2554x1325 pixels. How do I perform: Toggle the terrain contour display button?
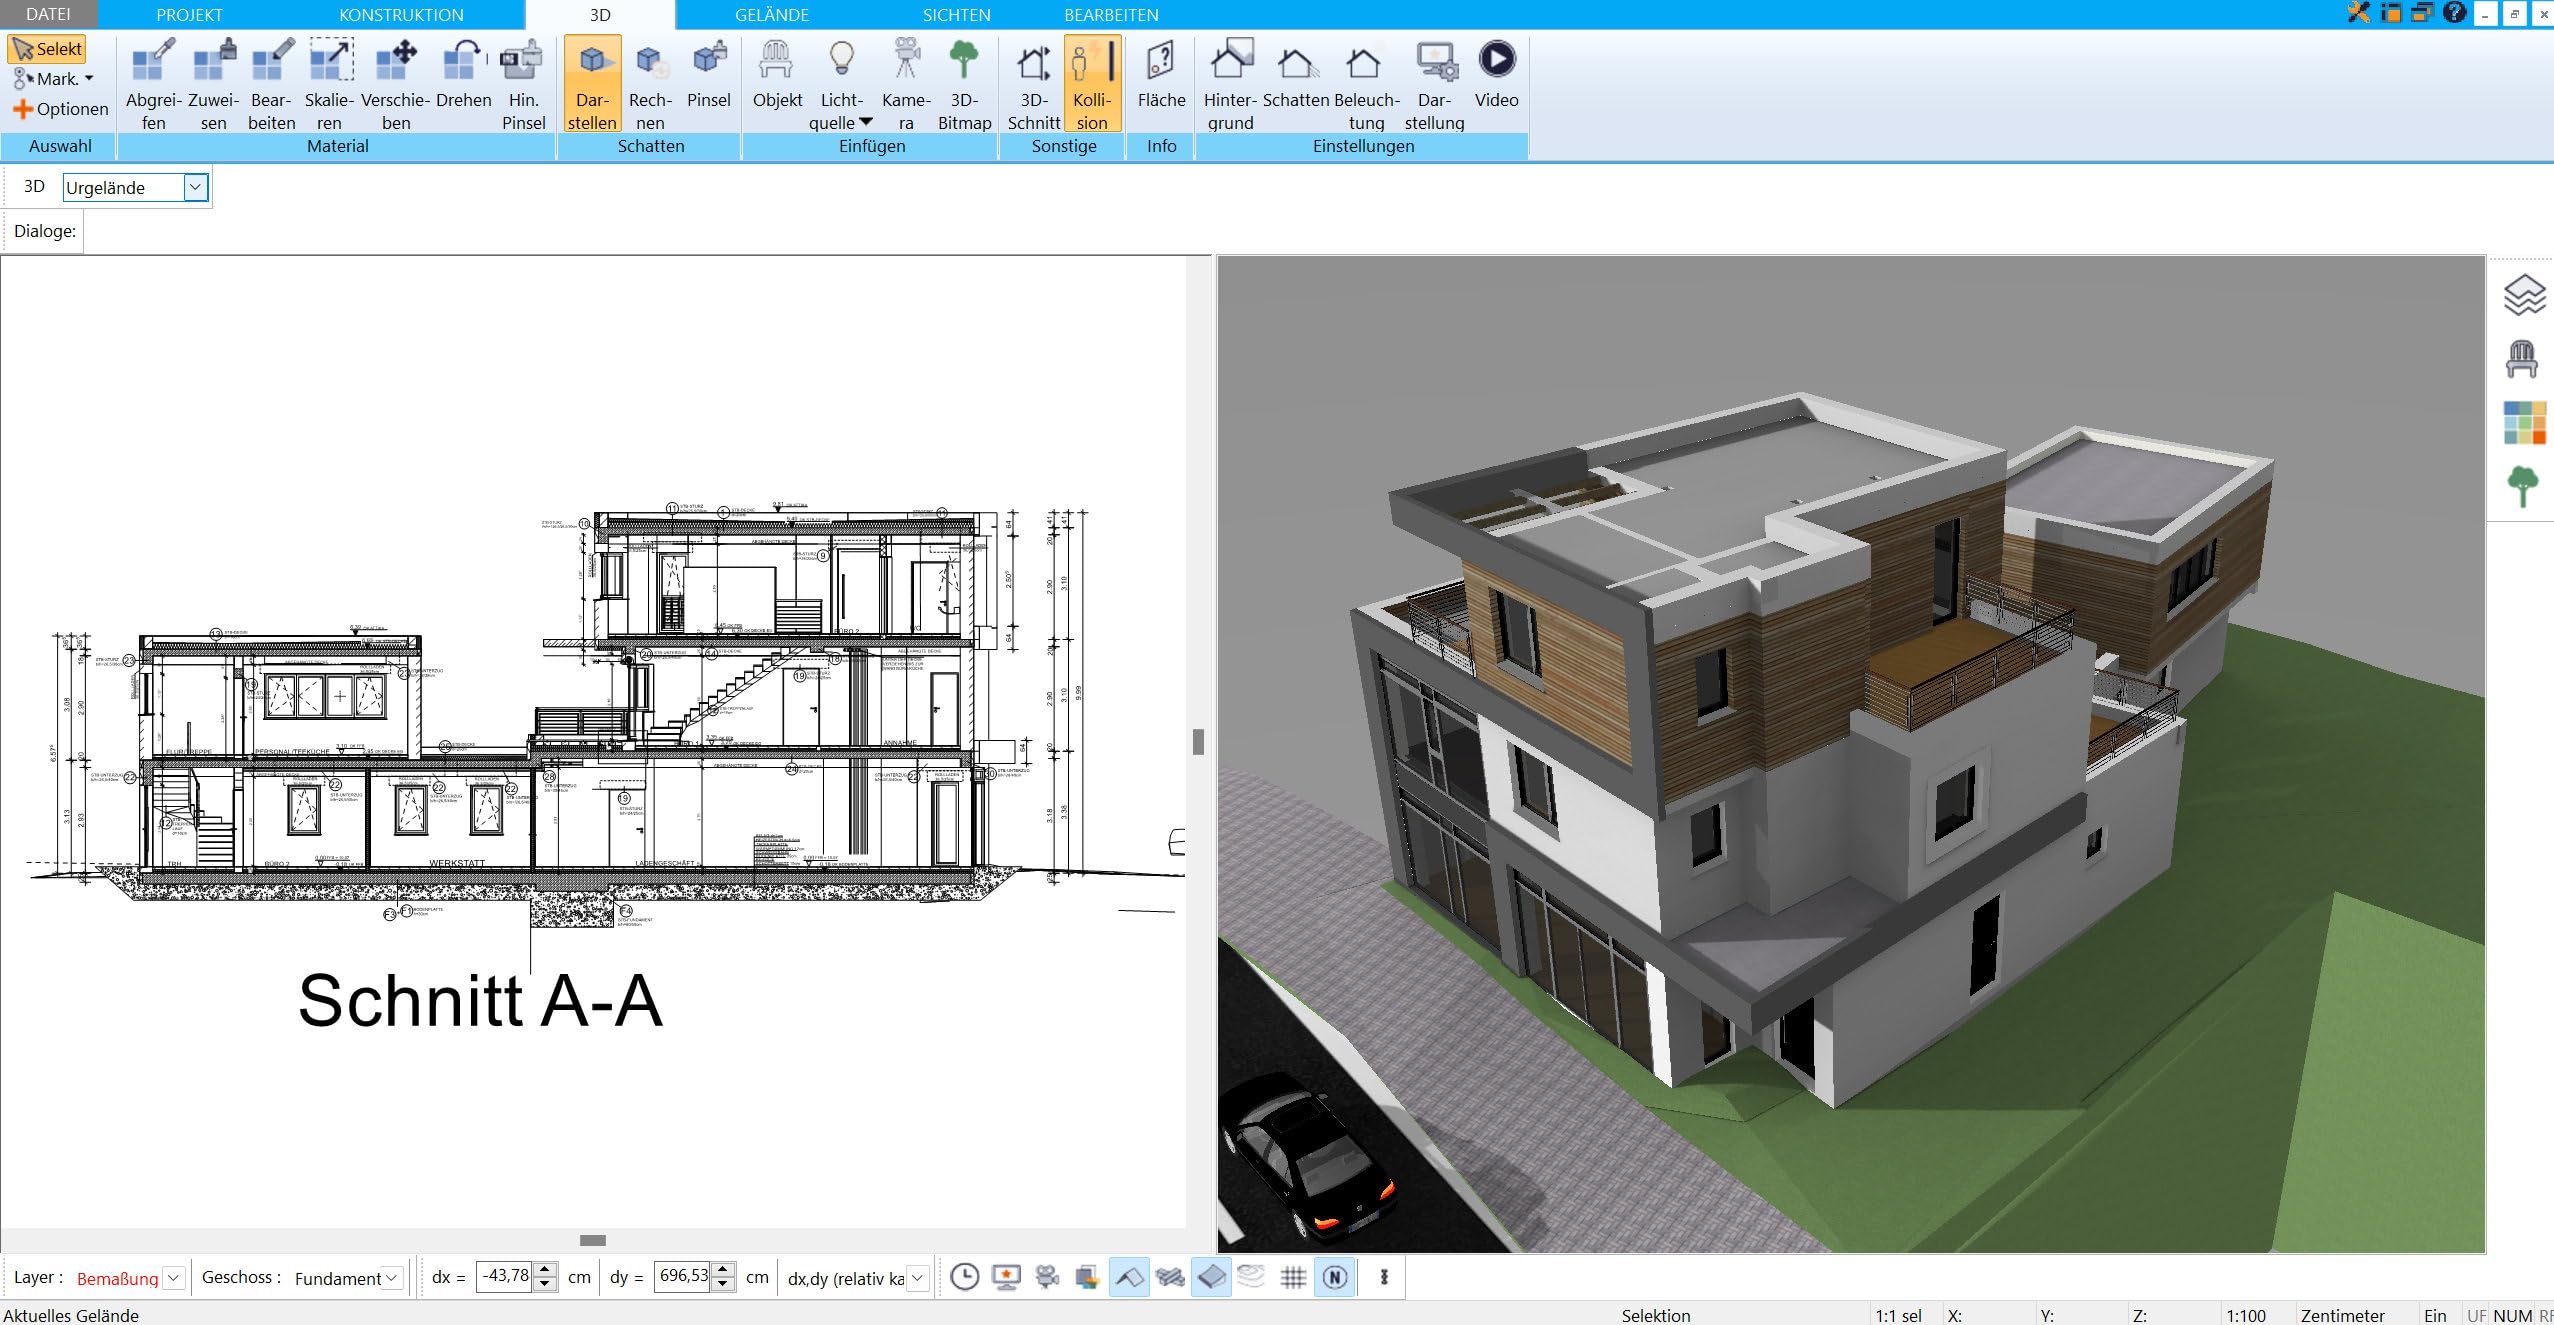1251,1277
